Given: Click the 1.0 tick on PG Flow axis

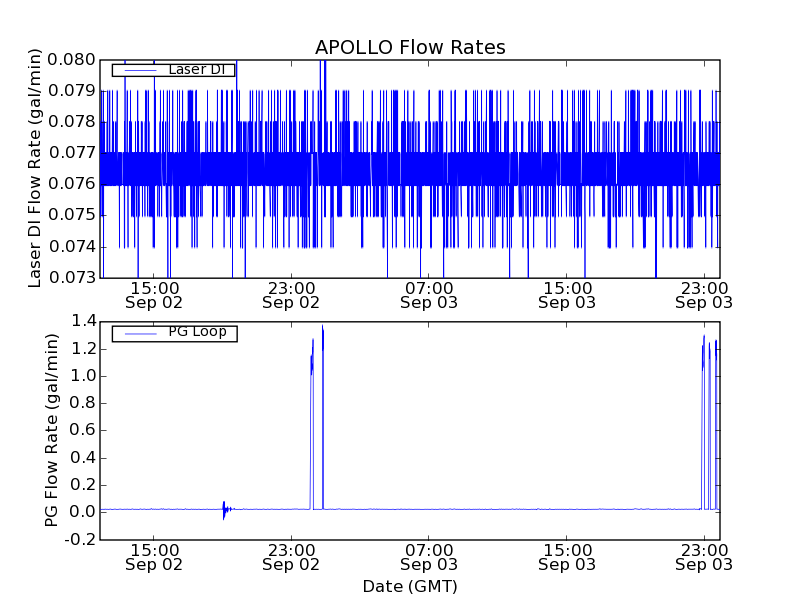Looking at the screenshot, I should click(83, 376).
